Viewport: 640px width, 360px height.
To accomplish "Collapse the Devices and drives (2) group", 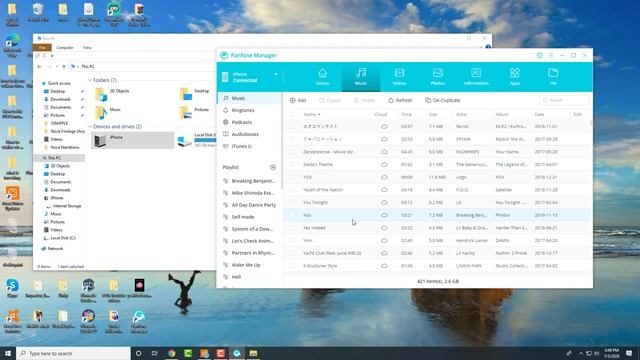I will pos(90,127).
